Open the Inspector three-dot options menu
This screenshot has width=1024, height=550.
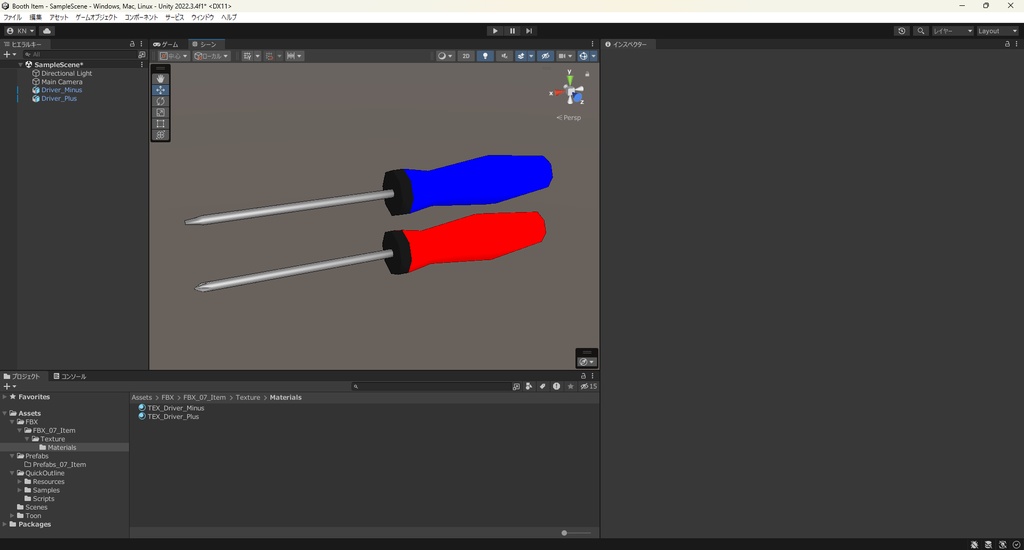click(1016, 44)
